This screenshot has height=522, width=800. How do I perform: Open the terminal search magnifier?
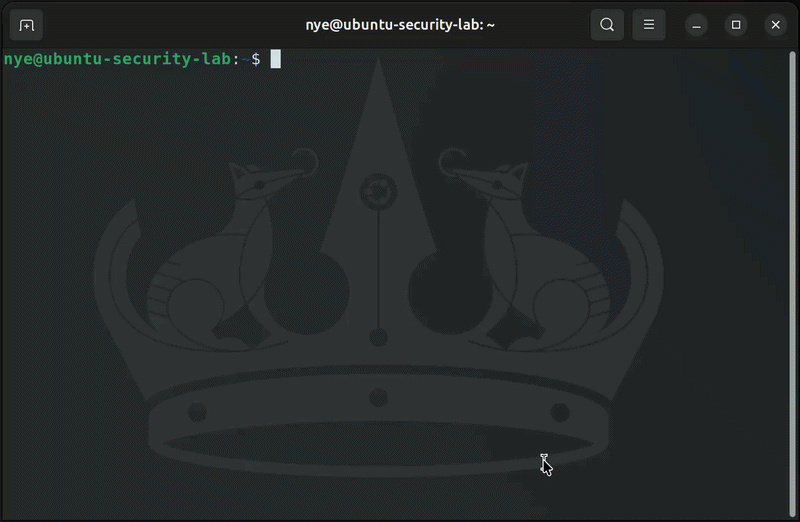click(x=607, y=24)
